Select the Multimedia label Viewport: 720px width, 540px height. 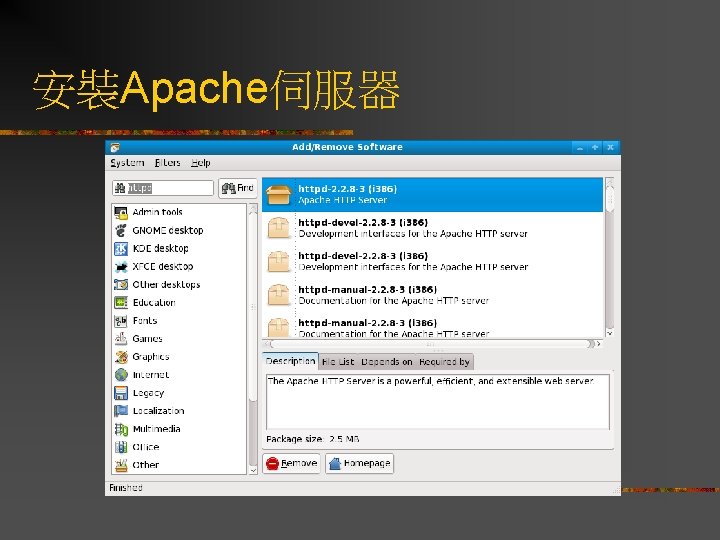click(x=156, y=429)
